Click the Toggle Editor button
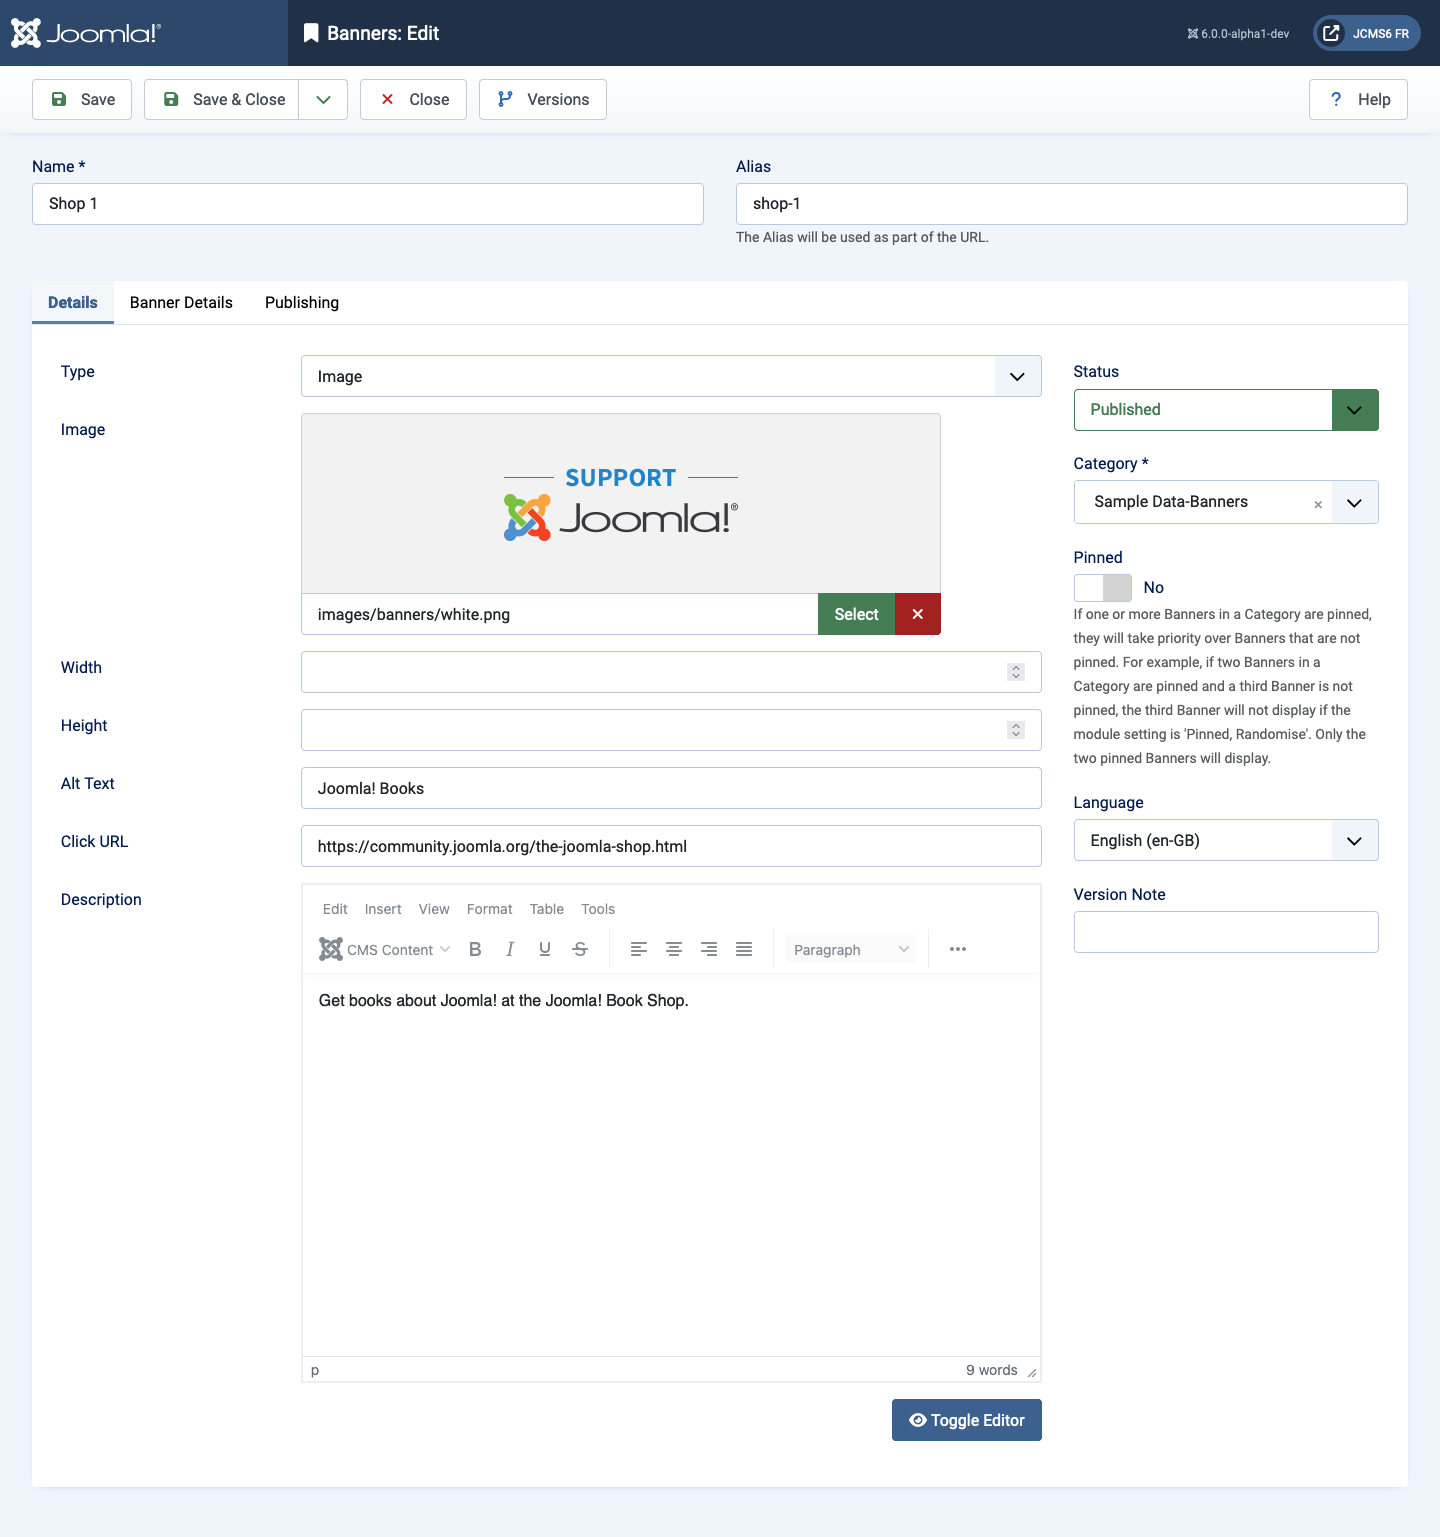 [967, 1420]
